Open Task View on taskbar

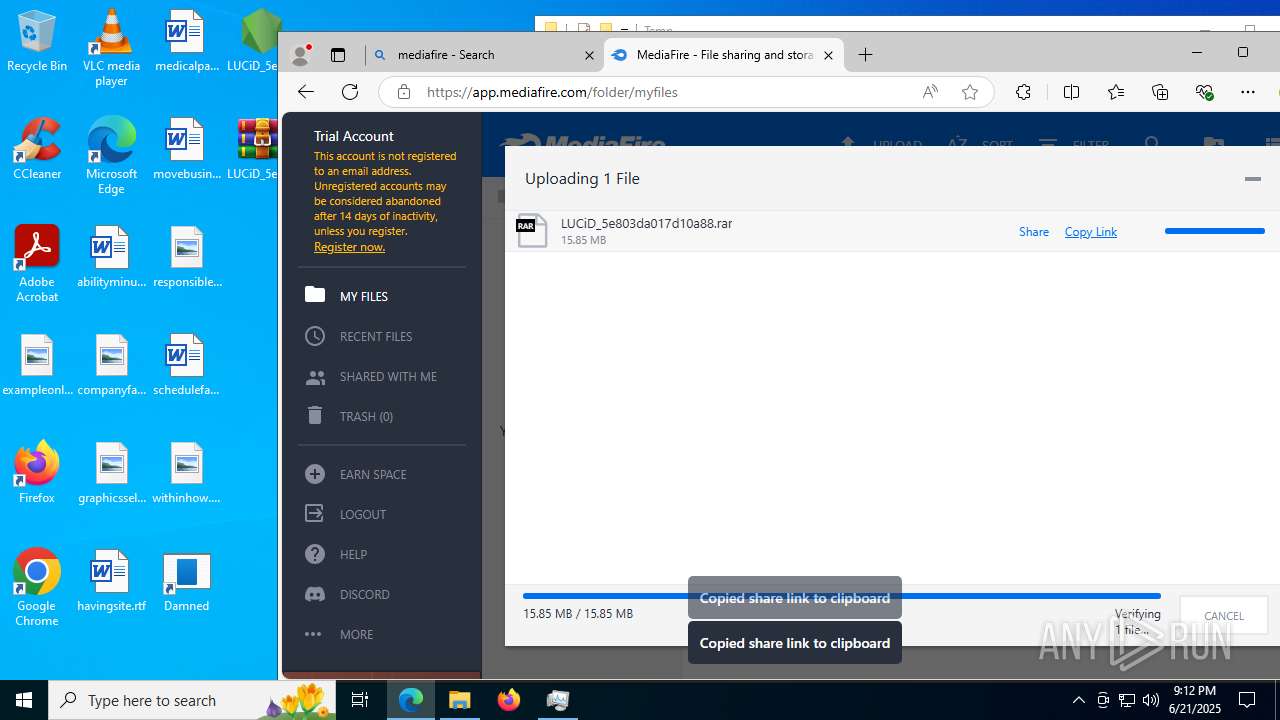click(x=360, y=700)
